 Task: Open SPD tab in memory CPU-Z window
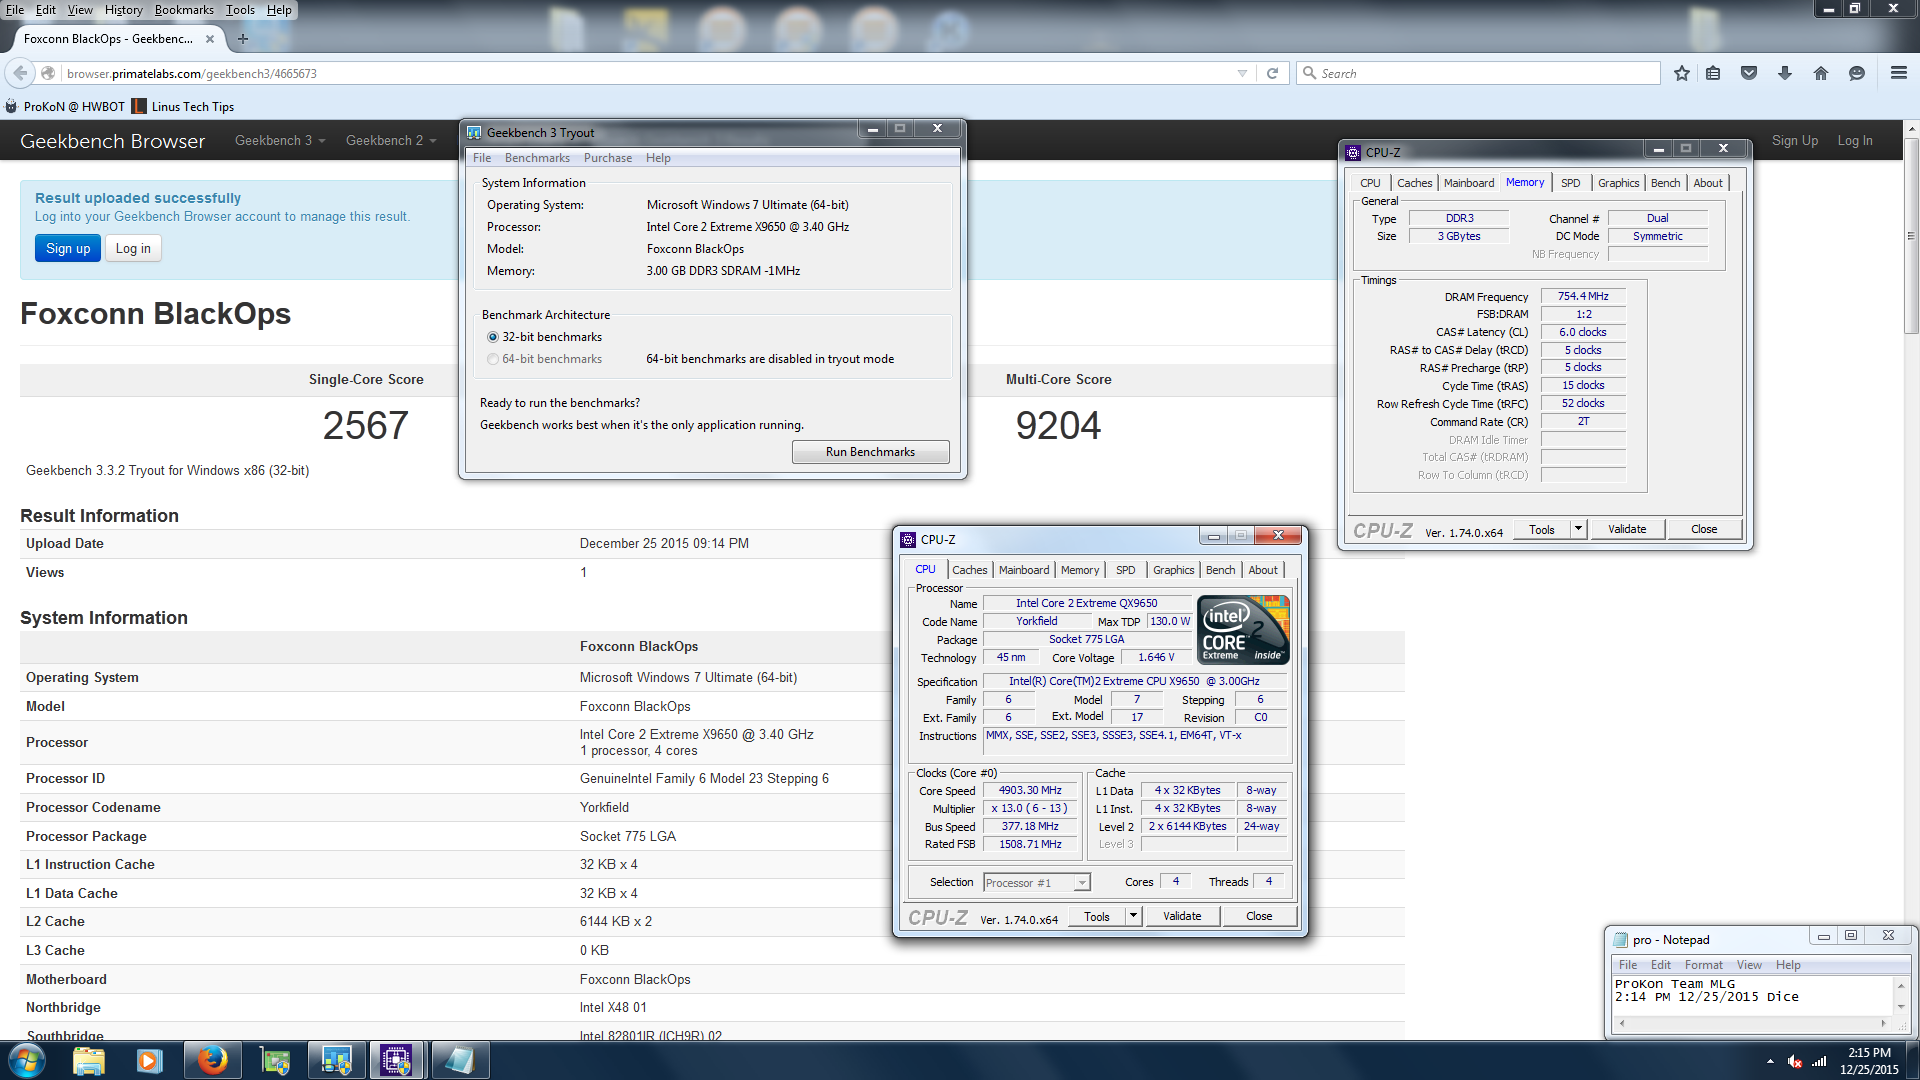point(1570,183)
